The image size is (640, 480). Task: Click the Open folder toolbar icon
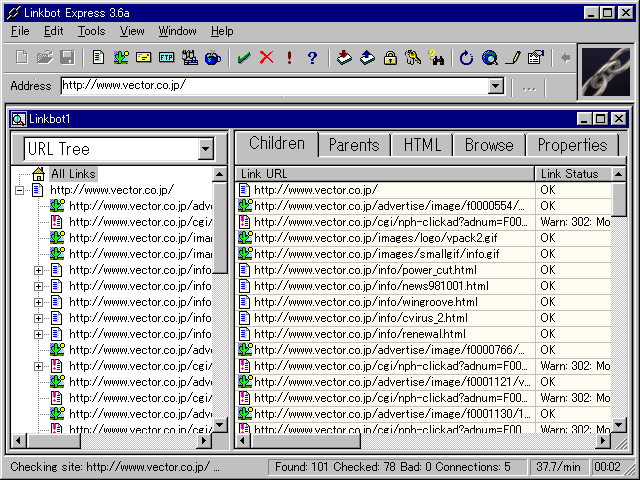point(44,58)
